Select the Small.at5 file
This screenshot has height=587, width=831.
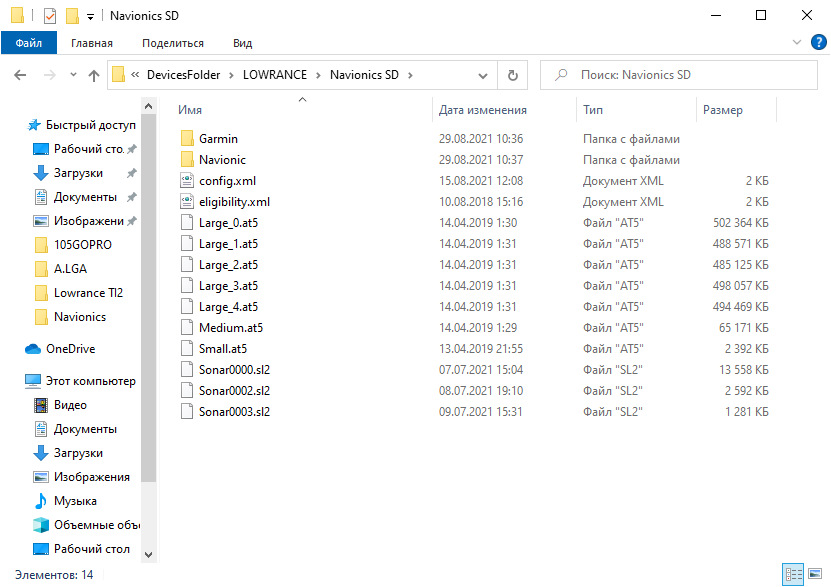pos(223,349)
